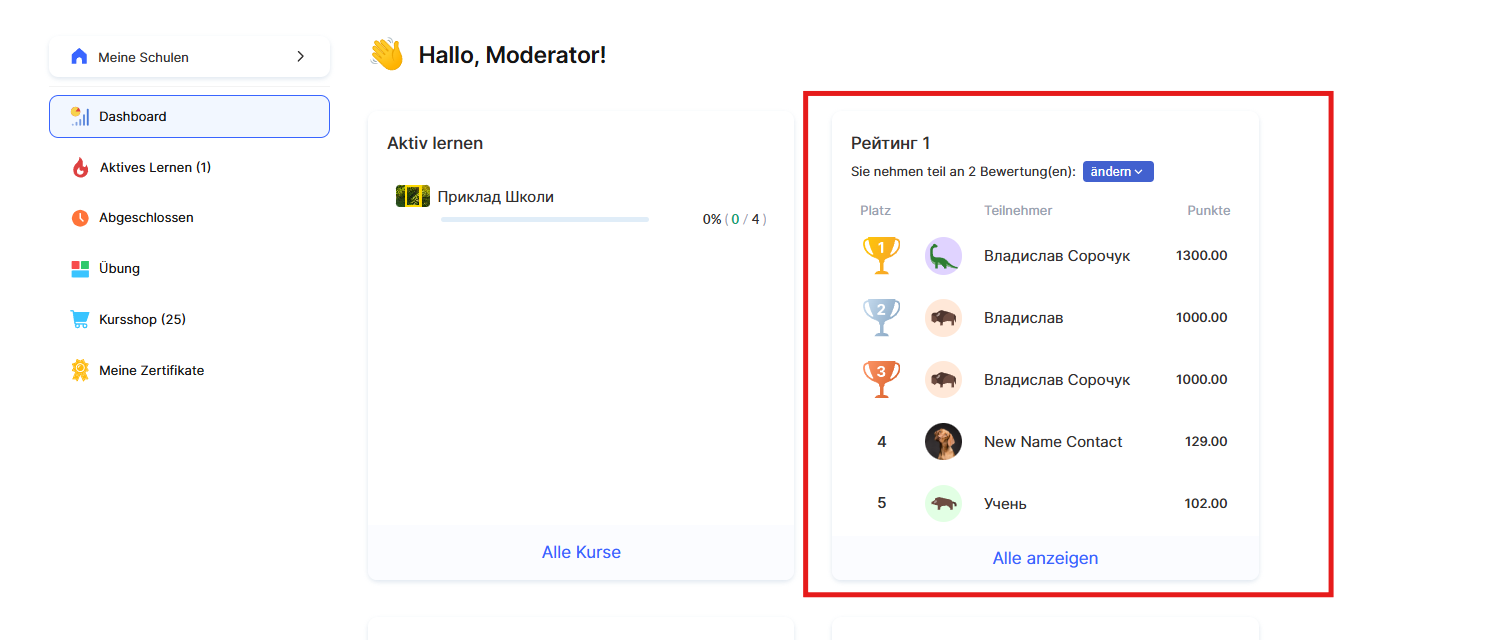The height and width of the screenshot is (640, 1503).
Task: Open the Приклад Школи course thumbnail
Action: 413,196
